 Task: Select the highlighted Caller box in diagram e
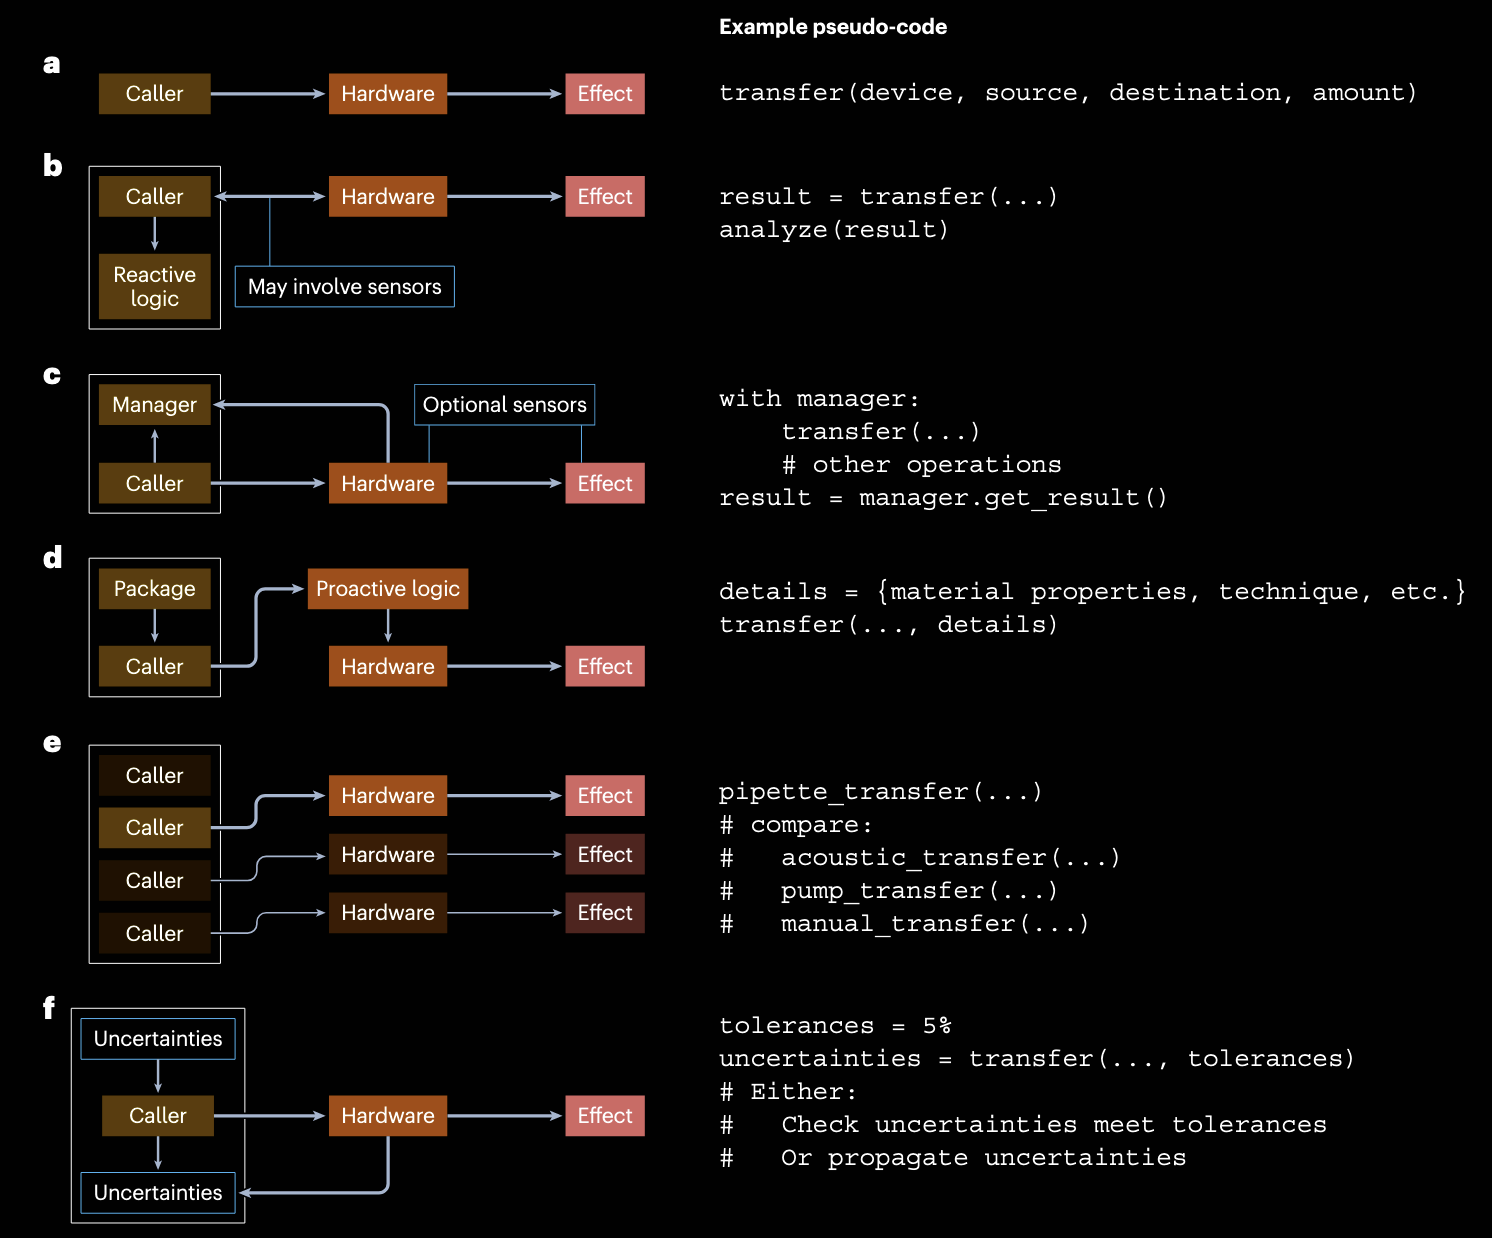154,828
